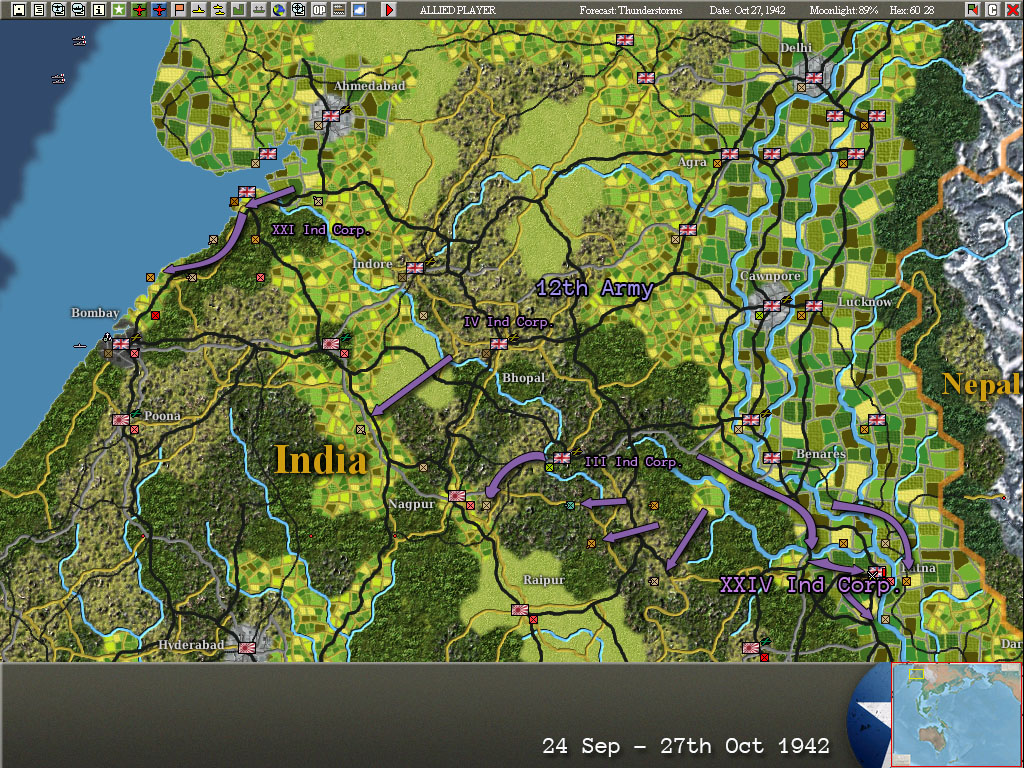Select the British flag near Lucknow
1024x768 pixels.
814,306
